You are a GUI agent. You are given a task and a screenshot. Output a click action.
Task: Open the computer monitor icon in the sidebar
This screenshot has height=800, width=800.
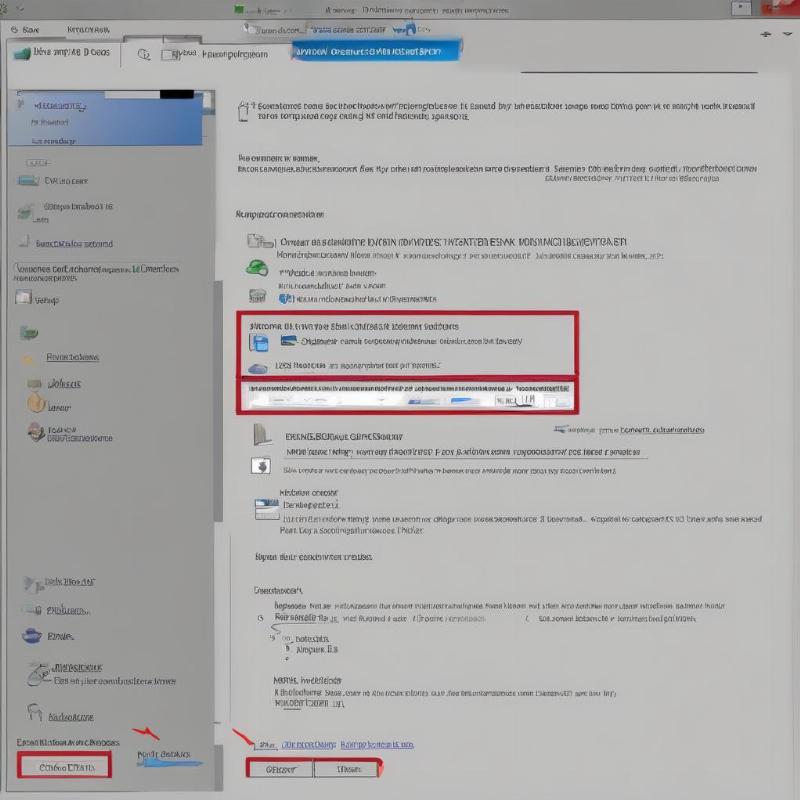[x=28, y=181]
